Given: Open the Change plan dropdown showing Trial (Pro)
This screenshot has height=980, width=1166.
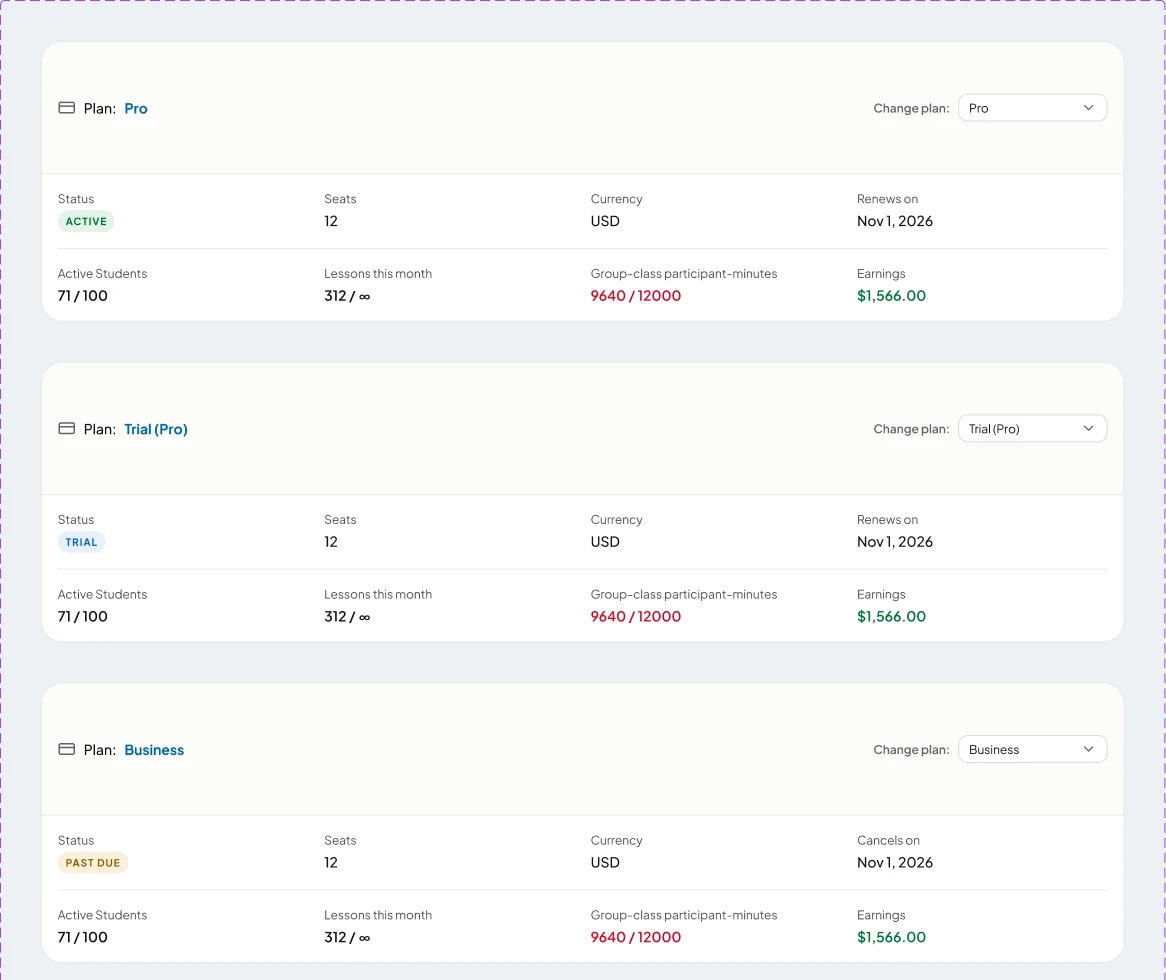Looking at the screenshot, I should 1032,428.
